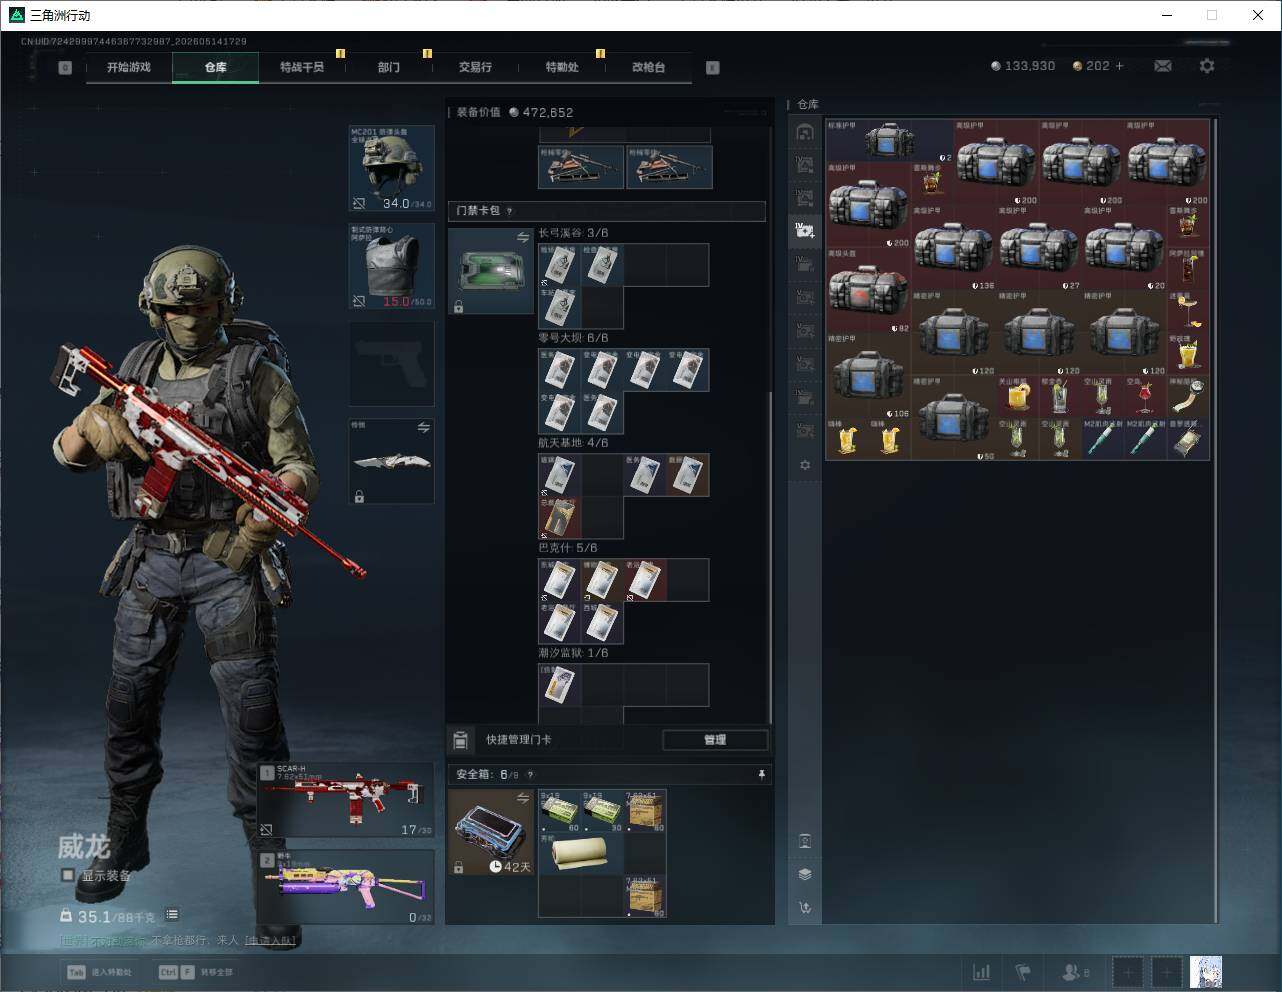Click the 申请入队 link in chat

tap(271, 940)
